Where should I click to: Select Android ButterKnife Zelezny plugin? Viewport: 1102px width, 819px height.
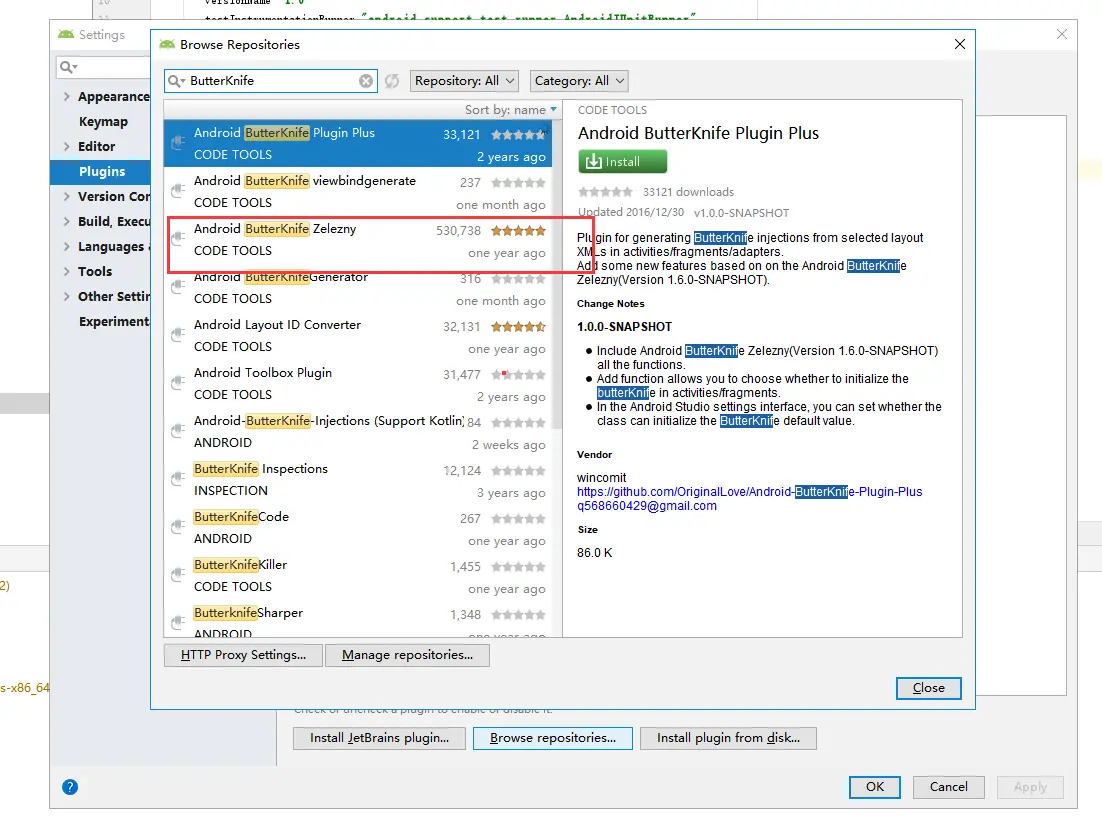(358, 240)
